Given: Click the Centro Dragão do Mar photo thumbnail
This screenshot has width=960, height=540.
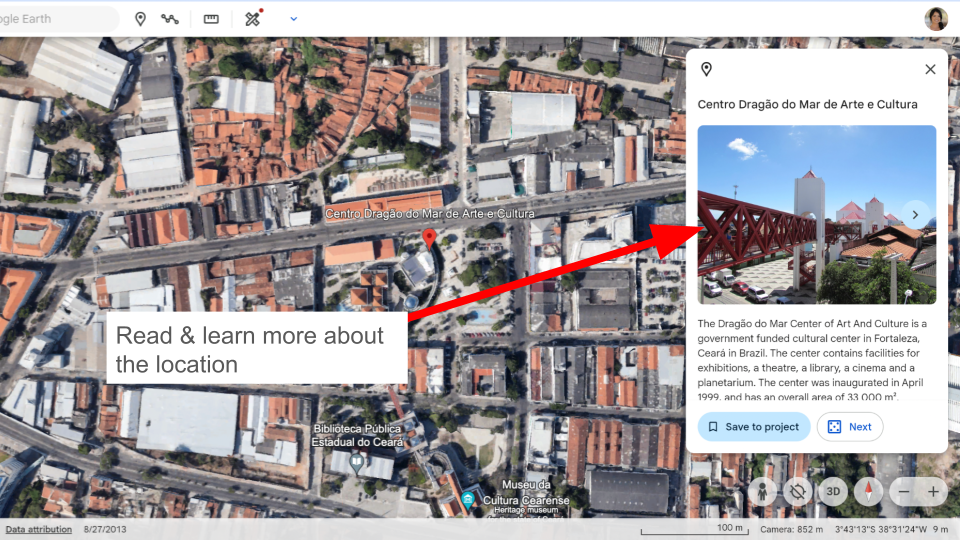Looking at the screenshot, I should [x=800, y=214].
